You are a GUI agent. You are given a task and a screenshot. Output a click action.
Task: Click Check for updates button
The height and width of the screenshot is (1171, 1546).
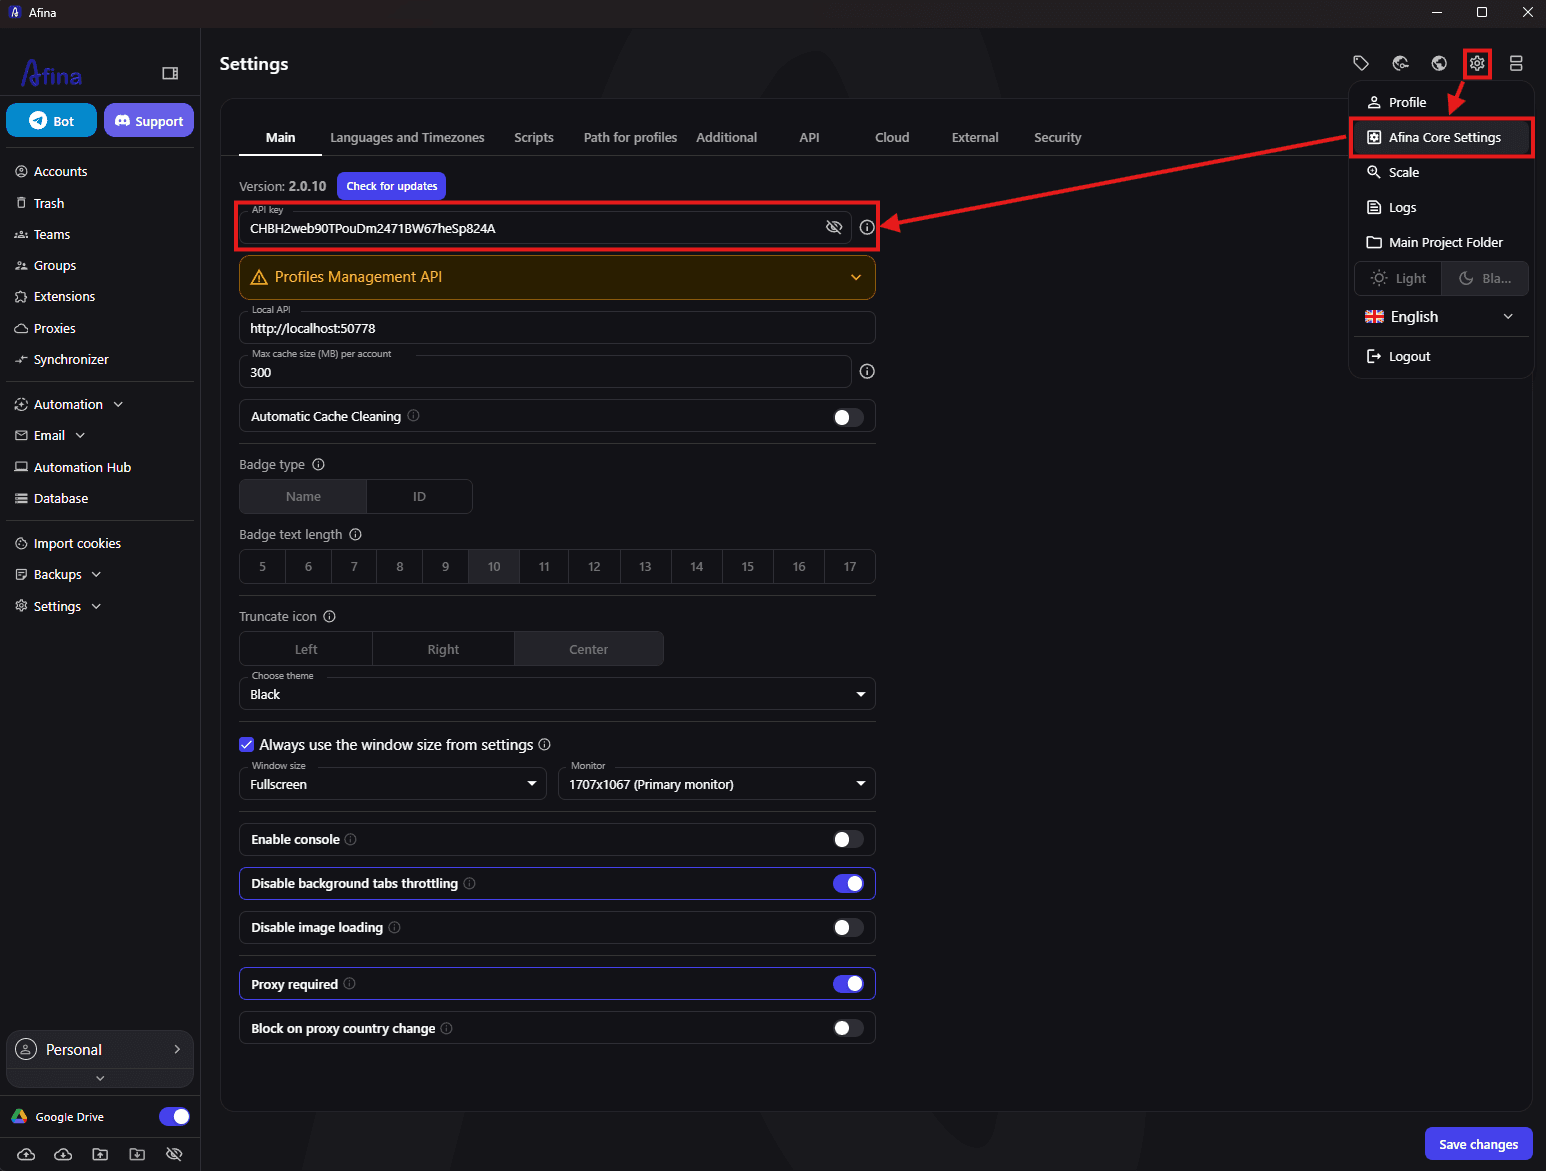pyautogui.click(x=392, y=186)
